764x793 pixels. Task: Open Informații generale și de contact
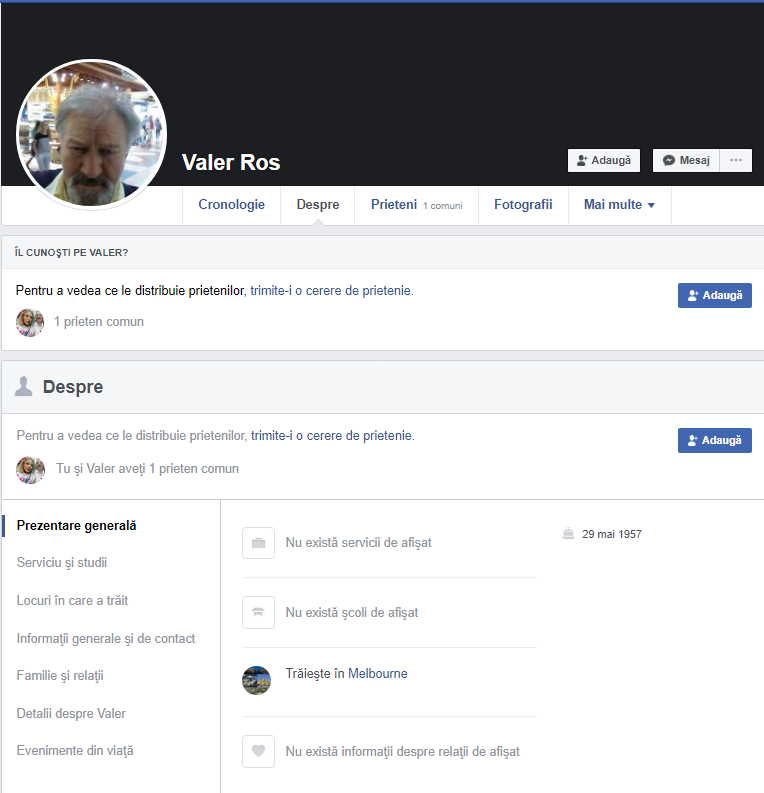click(x=106, y=638)
